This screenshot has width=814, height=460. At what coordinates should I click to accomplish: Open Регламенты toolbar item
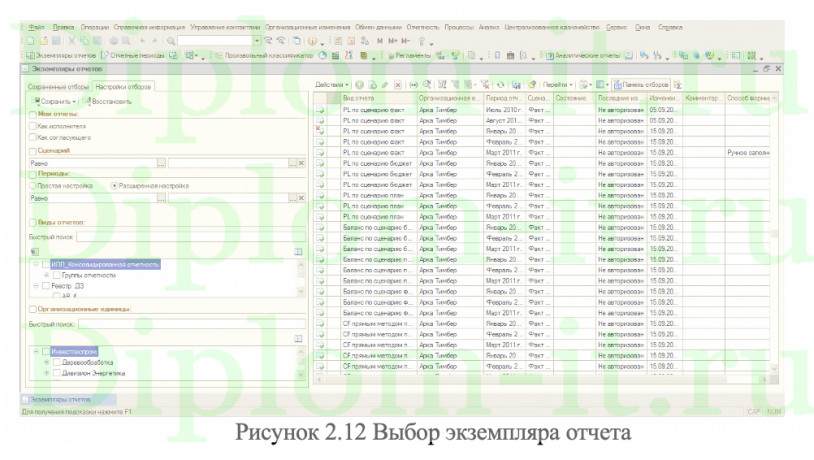point(409,56)
